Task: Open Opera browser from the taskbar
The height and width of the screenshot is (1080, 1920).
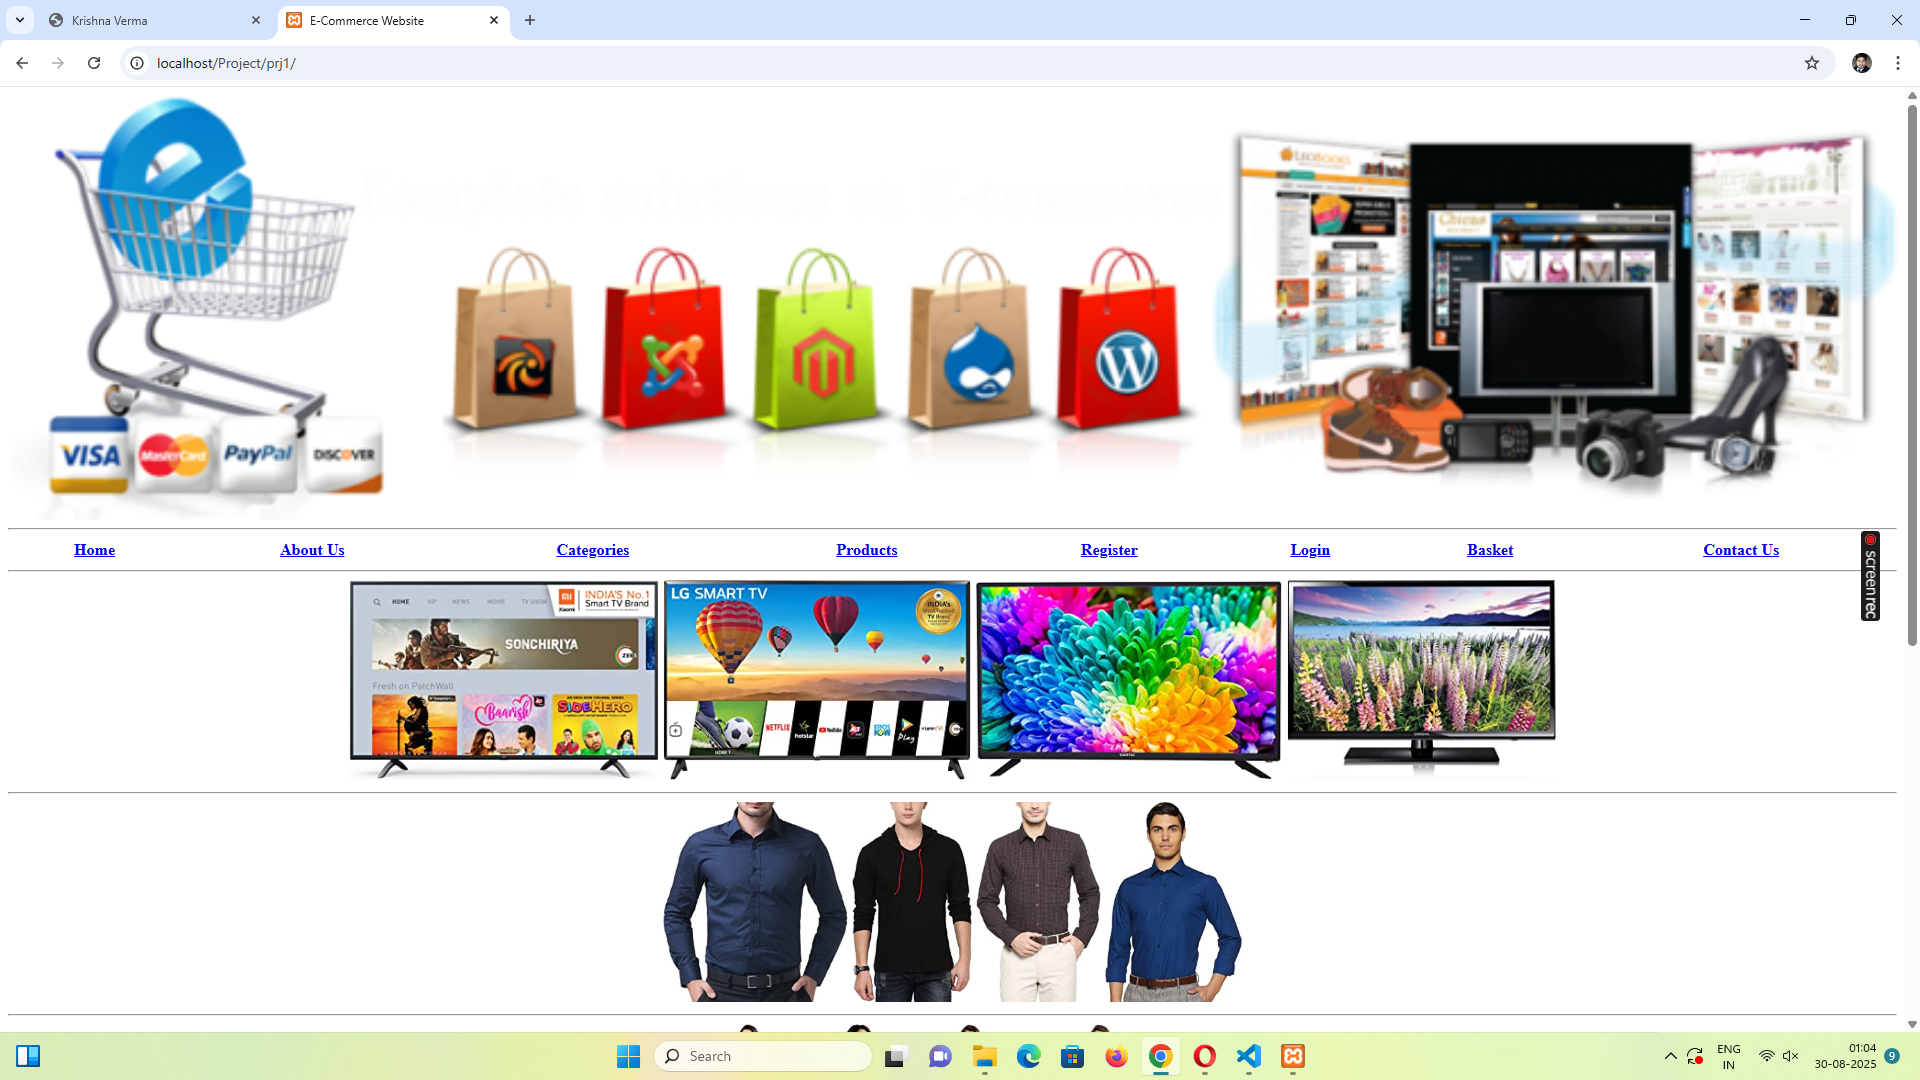Action: point(1205,1056)
